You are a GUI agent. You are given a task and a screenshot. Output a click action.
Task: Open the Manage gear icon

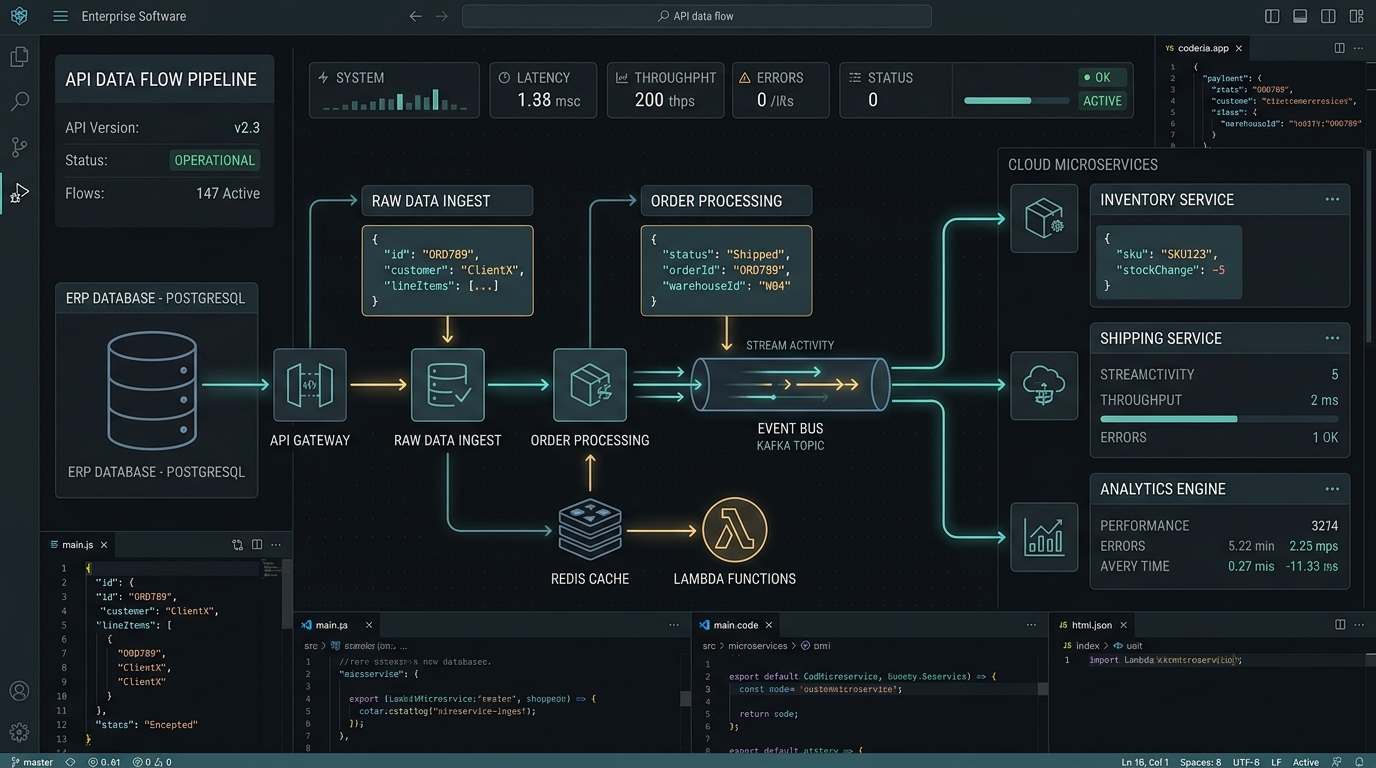click(19, 732)
